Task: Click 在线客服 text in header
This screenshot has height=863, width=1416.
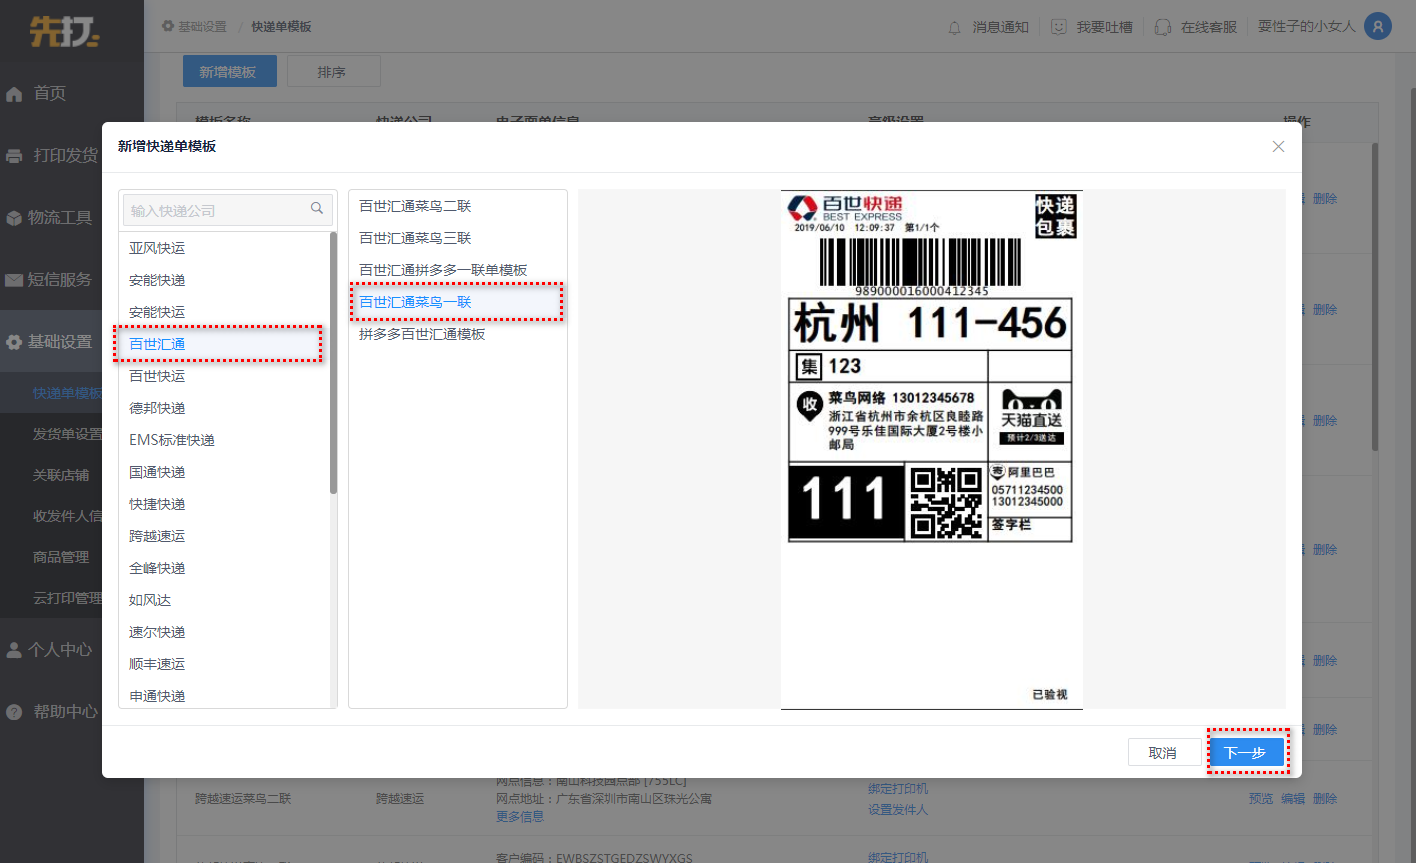Action: click(1208, 27)
